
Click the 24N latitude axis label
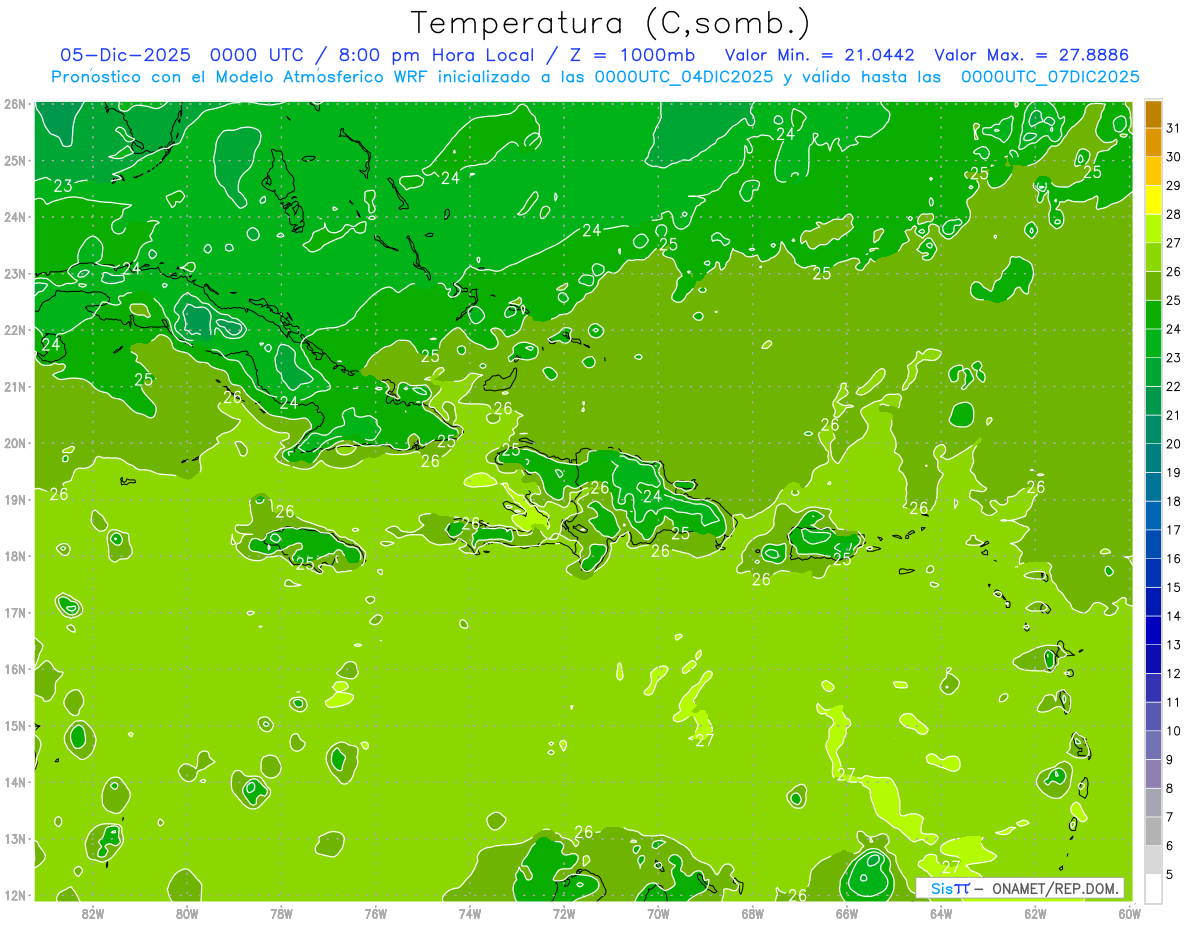14,217
